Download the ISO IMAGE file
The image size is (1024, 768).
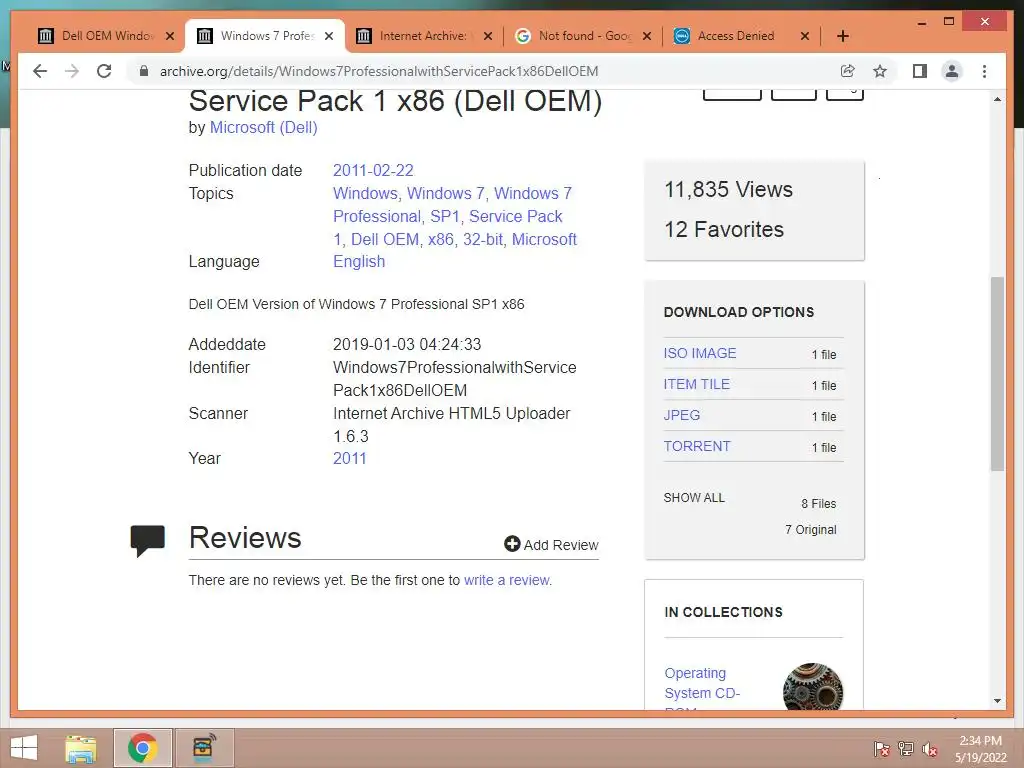(x=699, y=353)
